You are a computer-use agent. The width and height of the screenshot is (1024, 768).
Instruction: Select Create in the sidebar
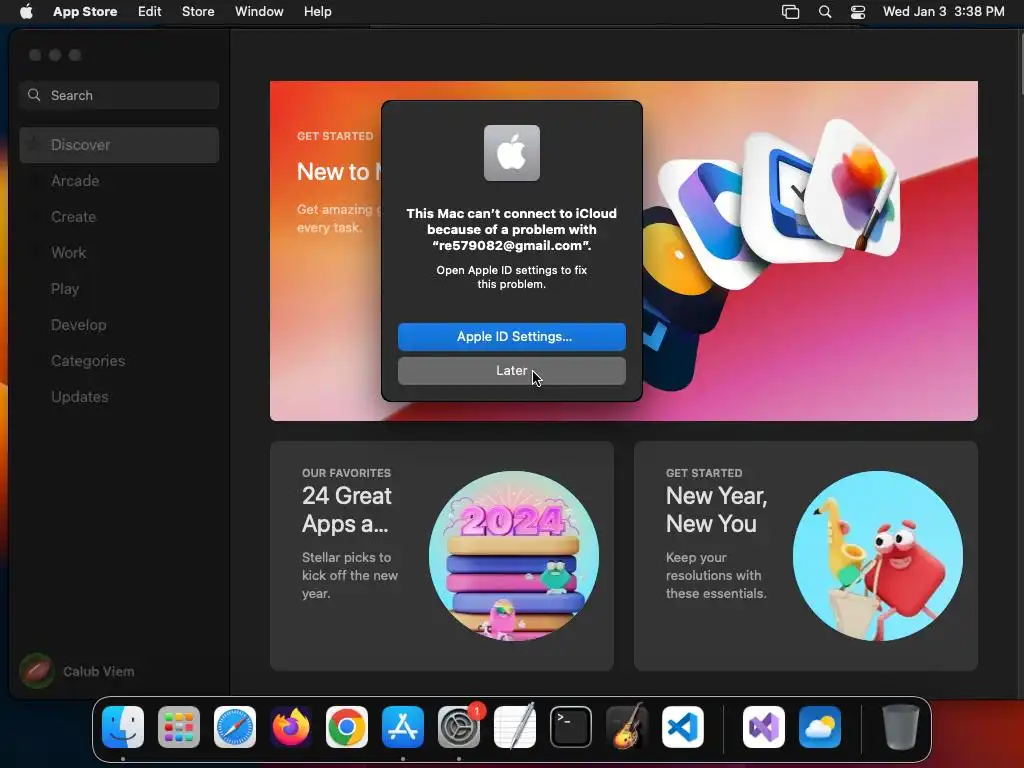(x=119, y=217)
